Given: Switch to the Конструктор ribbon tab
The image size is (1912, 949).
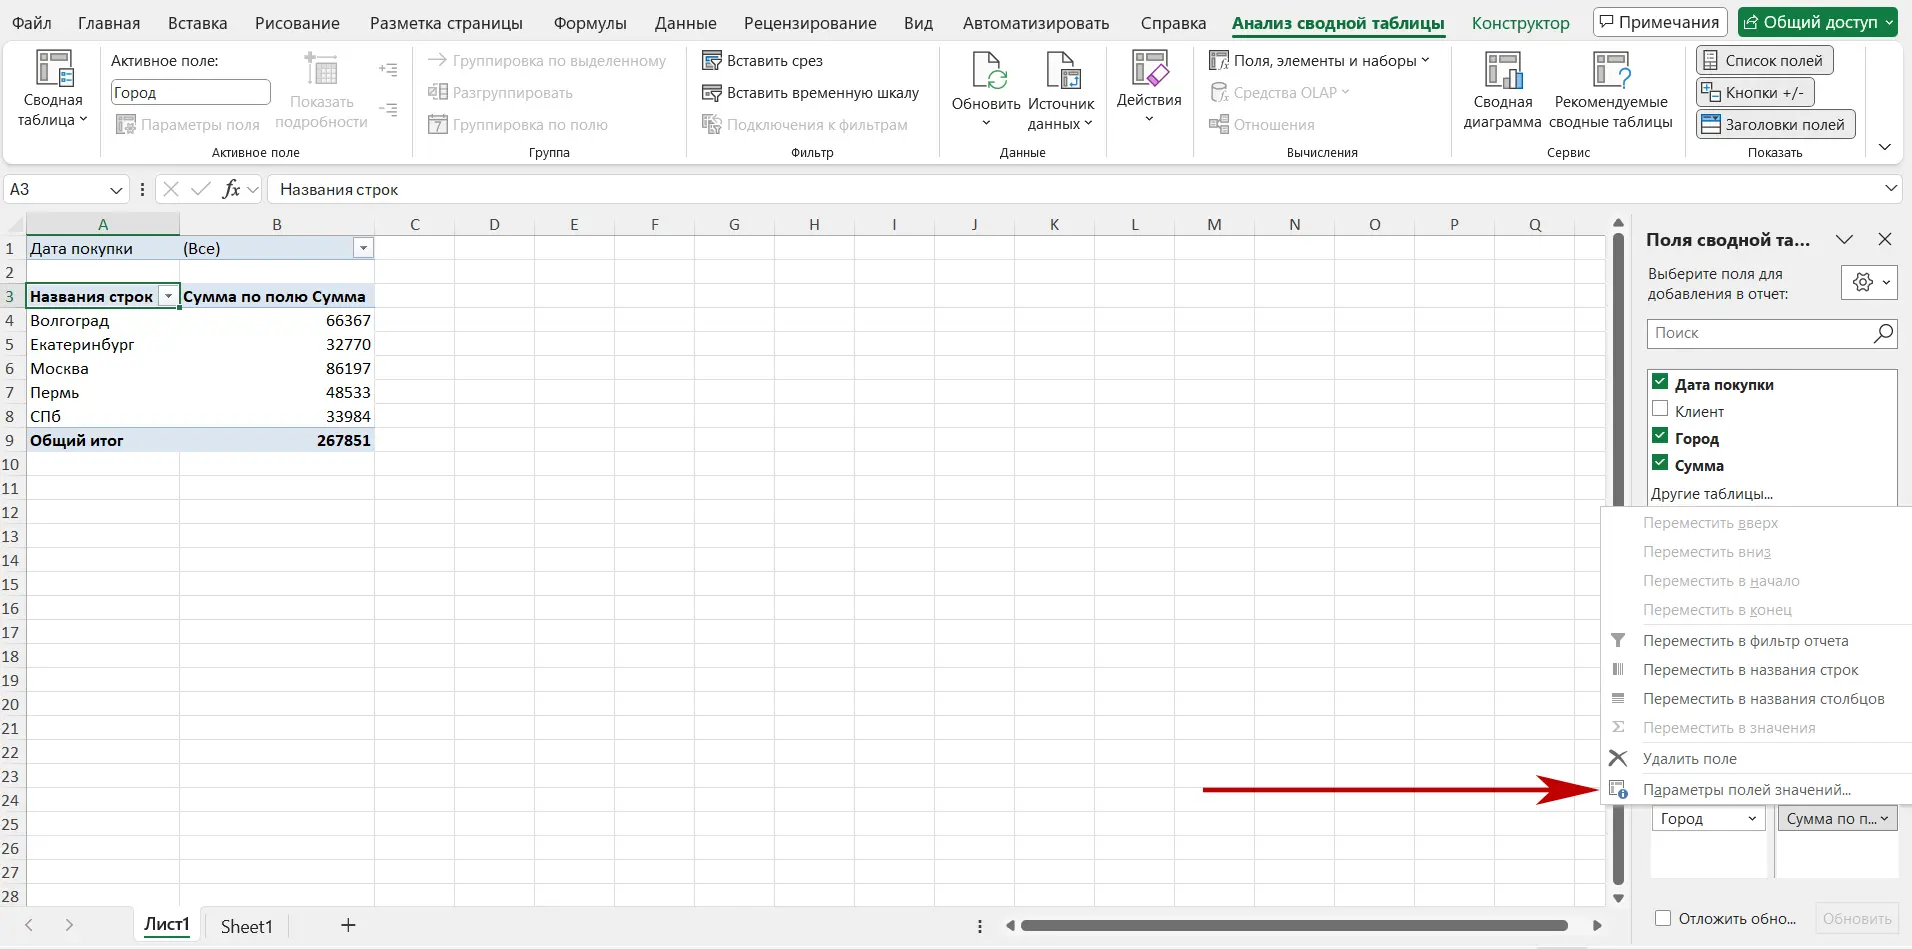Looking at the screenshot, I should (1520, 23).
